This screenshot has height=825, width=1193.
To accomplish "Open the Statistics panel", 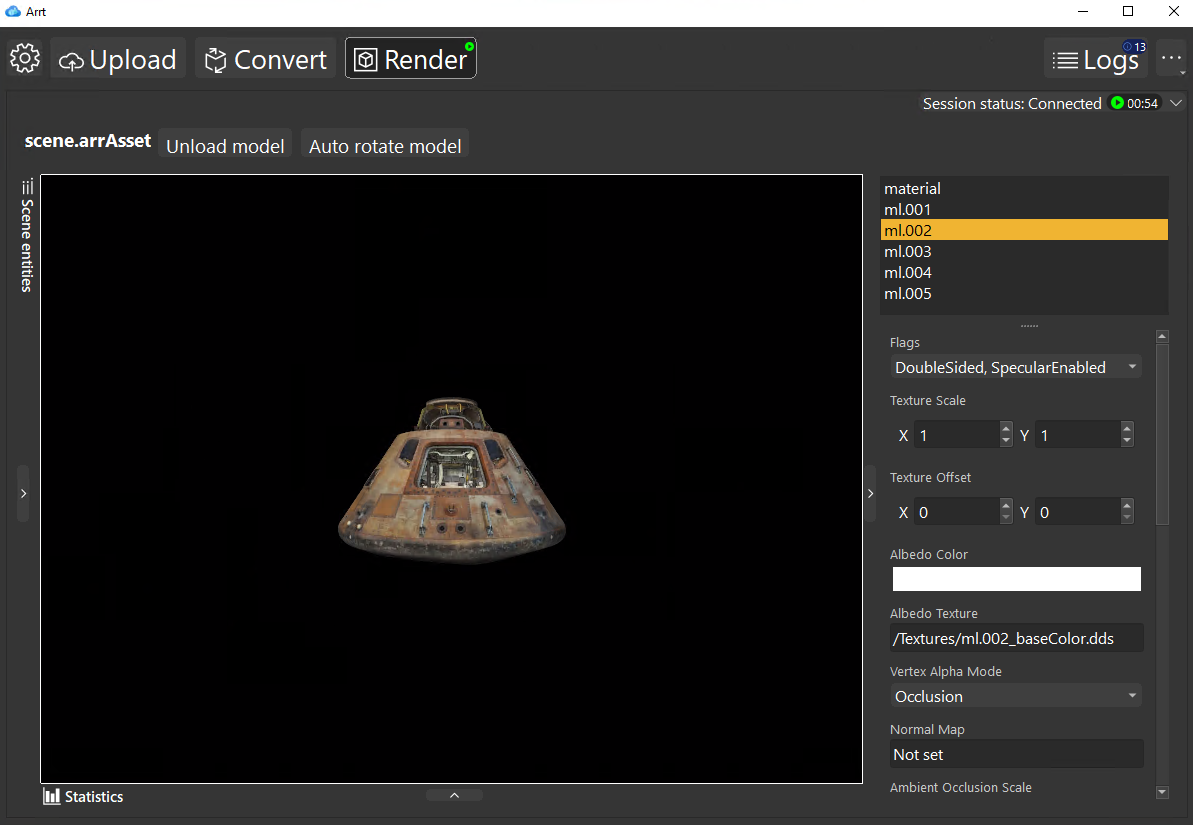I will pyautogui.click(x=84, y=796).
